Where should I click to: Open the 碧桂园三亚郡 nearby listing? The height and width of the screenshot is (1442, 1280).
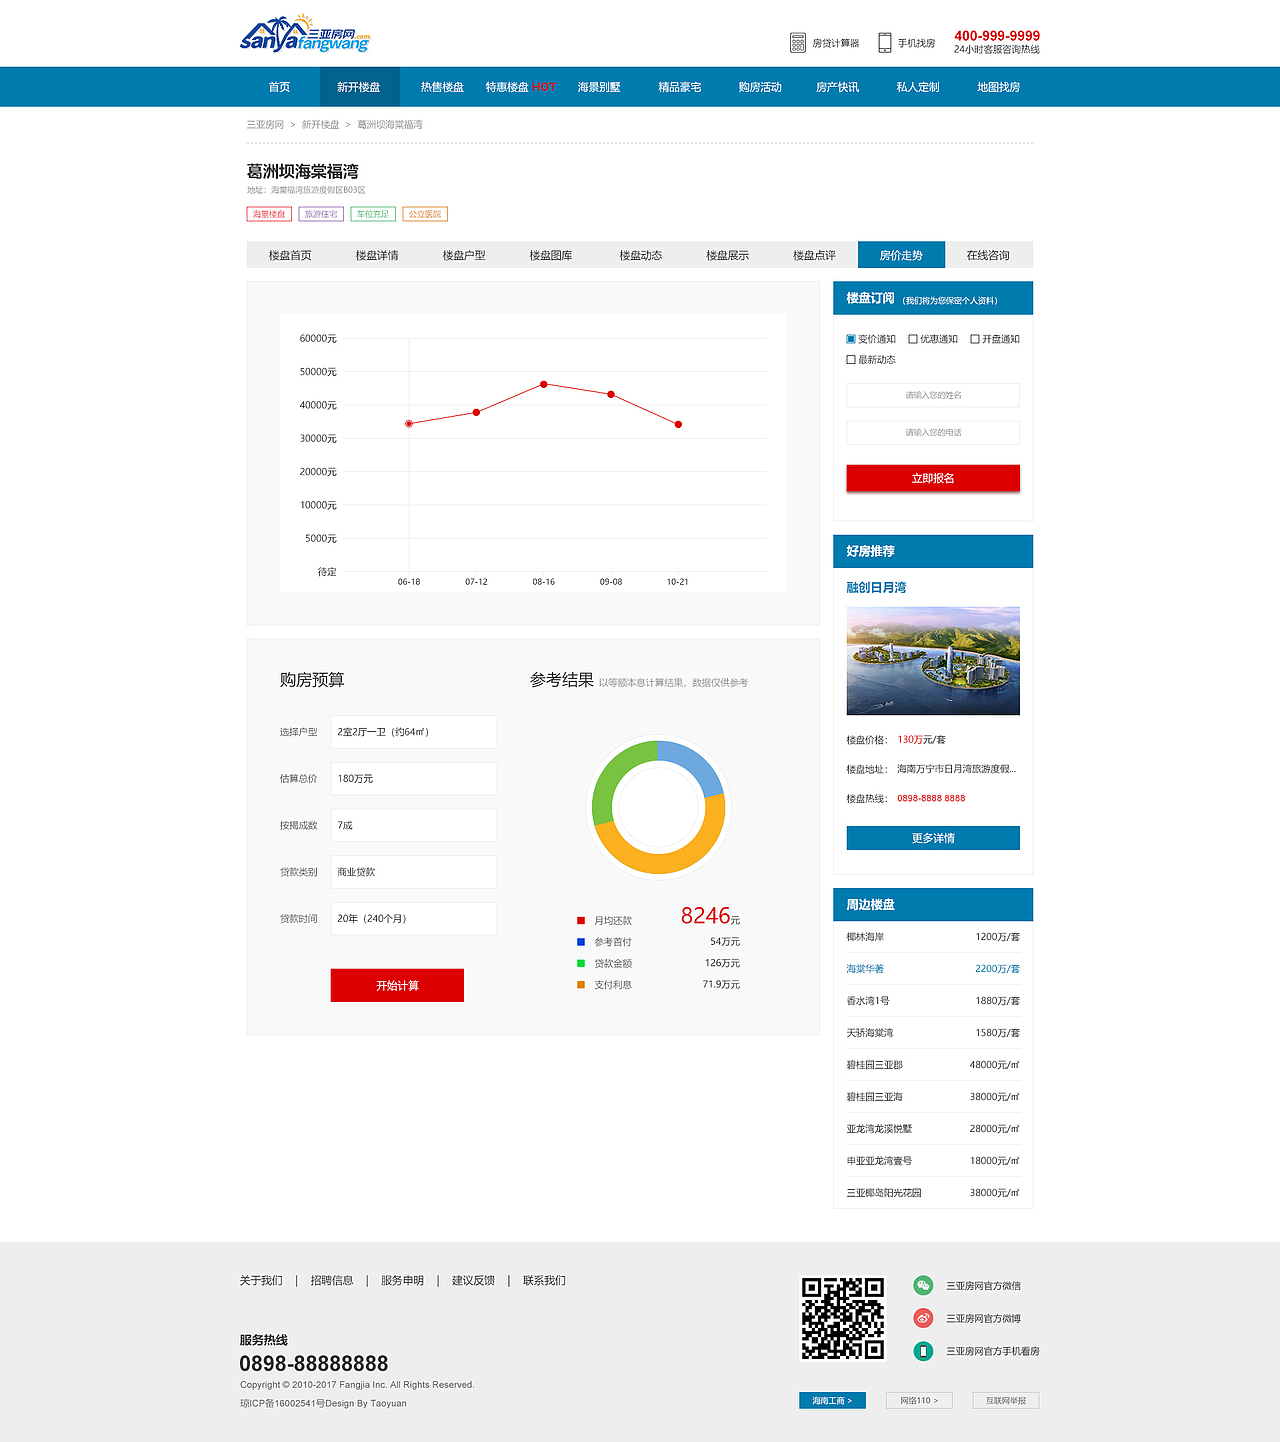(933, 1065)
